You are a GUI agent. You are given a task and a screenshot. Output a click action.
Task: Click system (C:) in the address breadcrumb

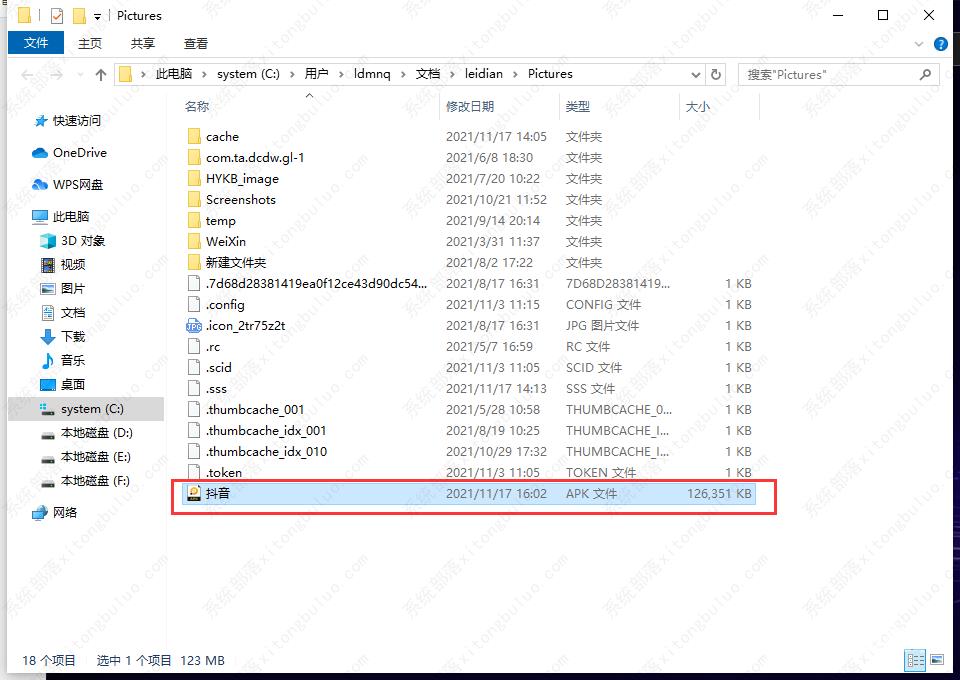click(x=248, y=74)
